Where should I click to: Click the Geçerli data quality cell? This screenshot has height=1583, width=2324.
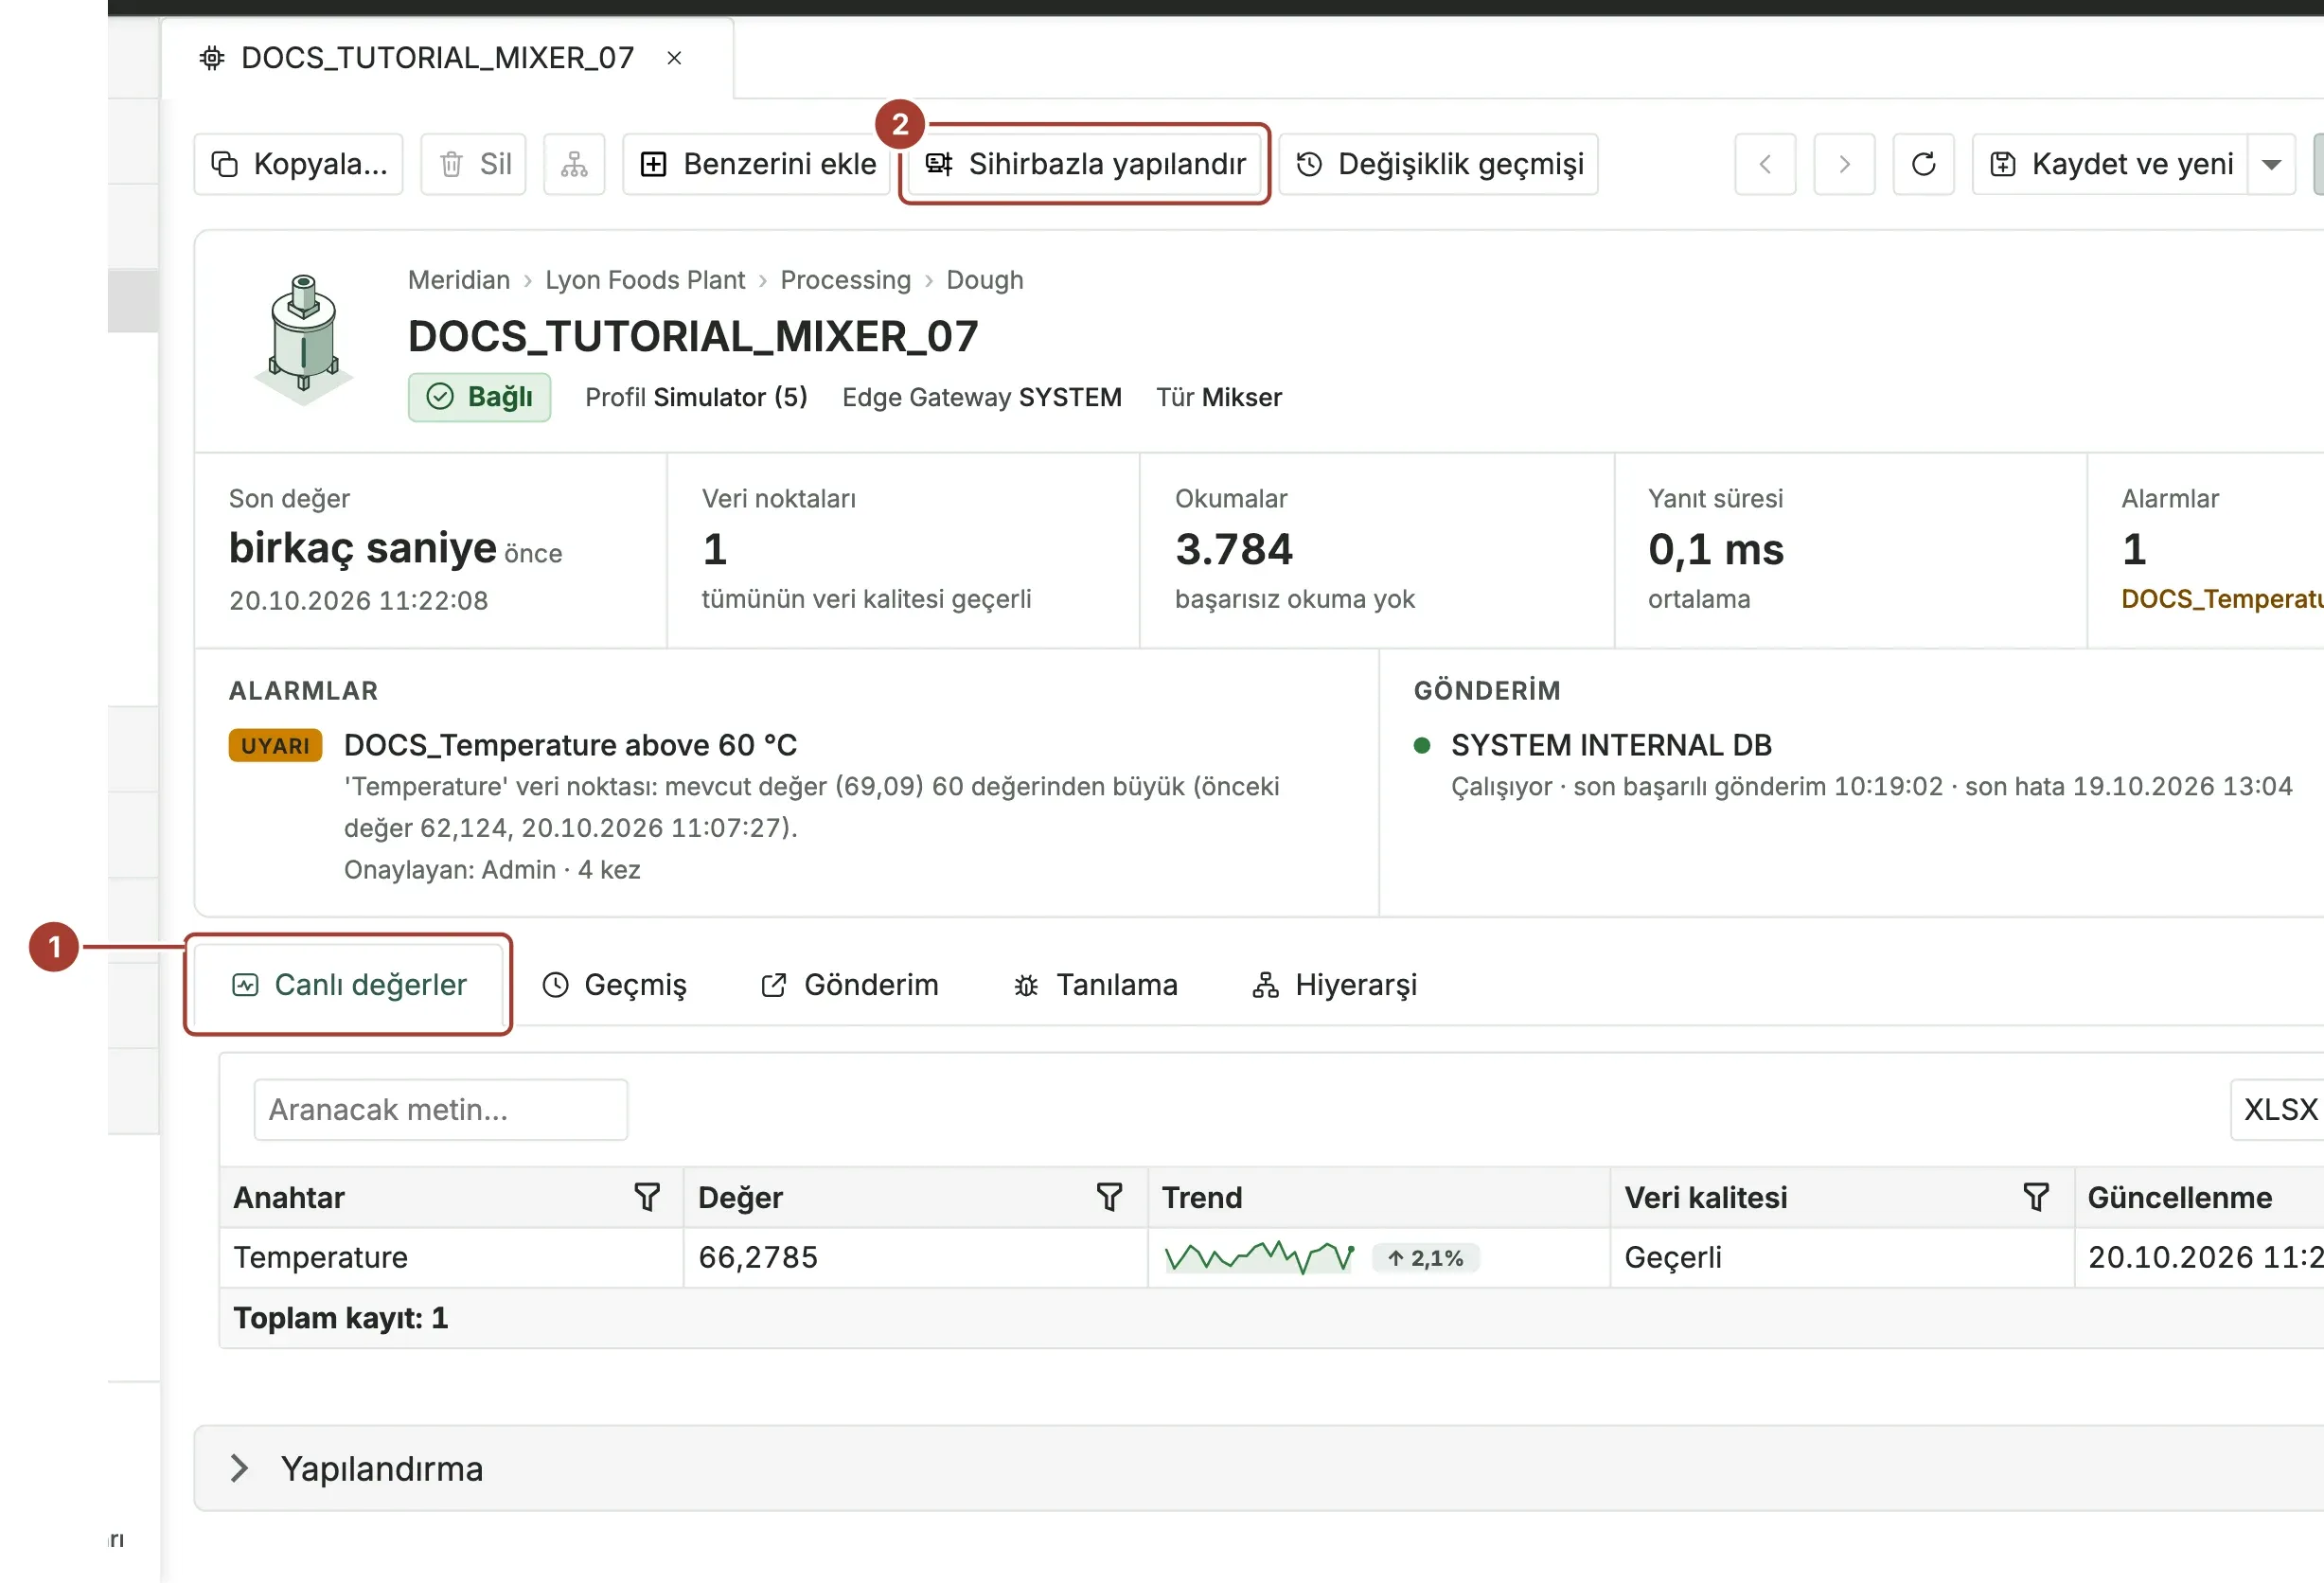pos(1841,1257)
